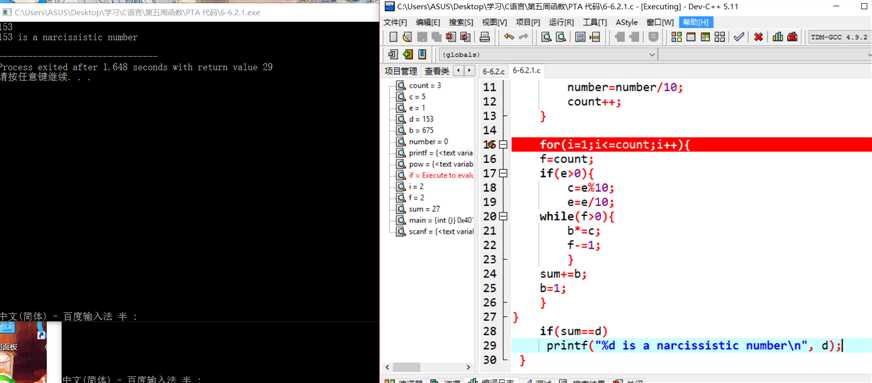Open the 项目[P] menu

[x=528, y=22]
